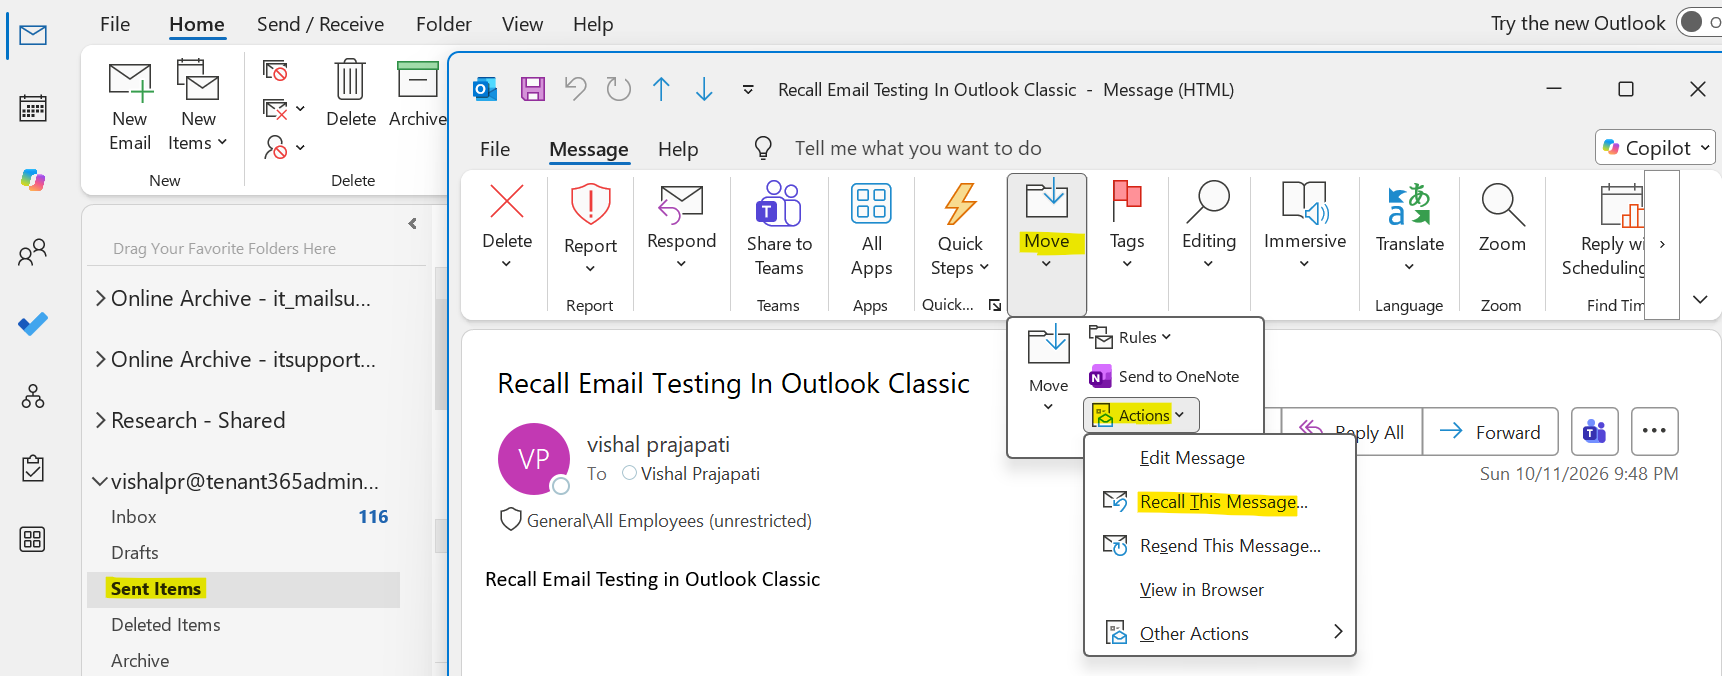Viewport: 1722px width, 676px height.
Task: Open the Translate dropdown
Action: pos(1409,267)
